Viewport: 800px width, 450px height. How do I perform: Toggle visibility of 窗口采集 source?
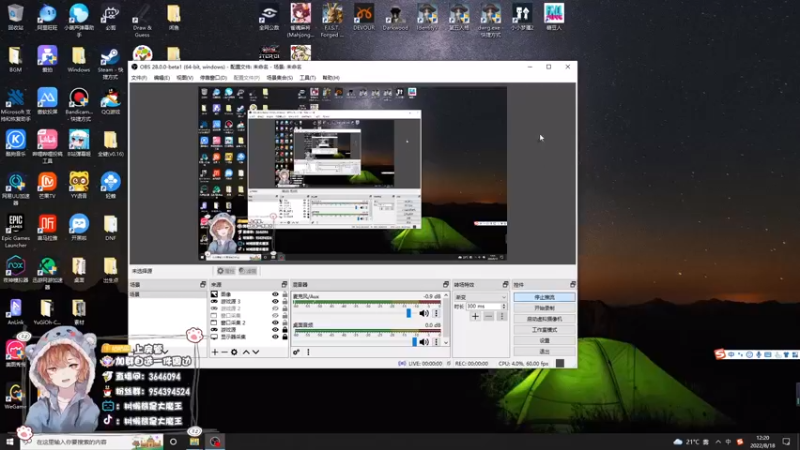[x=276, y=316]
